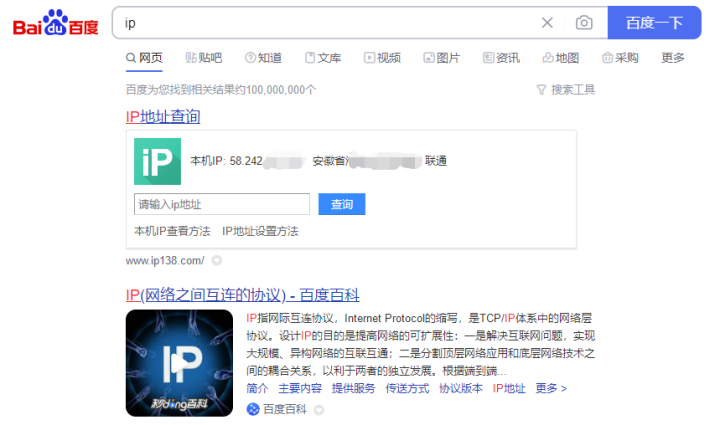This screenshot has height=425, width=720.
Task: Open the 视频 tab
Action: click(382, 58)
